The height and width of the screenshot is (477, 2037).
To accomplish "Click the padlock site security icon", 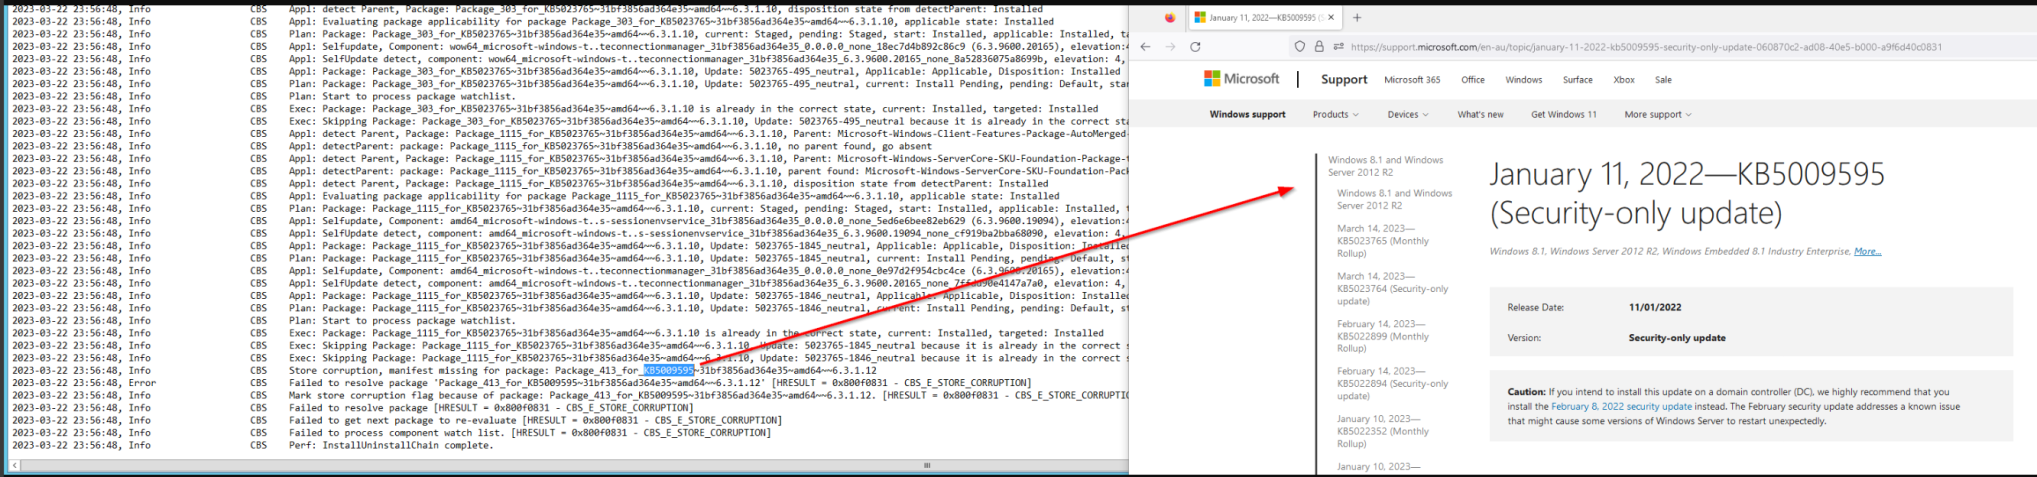I will 1319,46.
